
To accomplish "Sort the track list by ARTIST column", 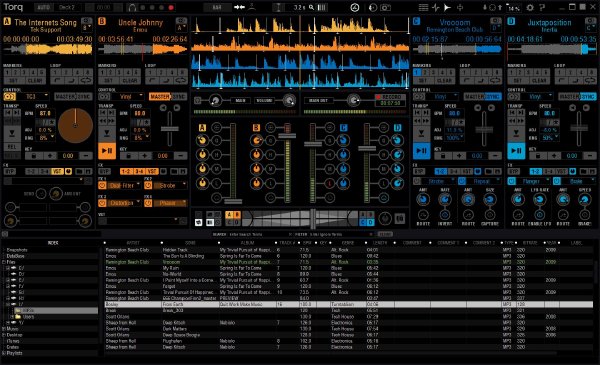I will coord(133,243).
